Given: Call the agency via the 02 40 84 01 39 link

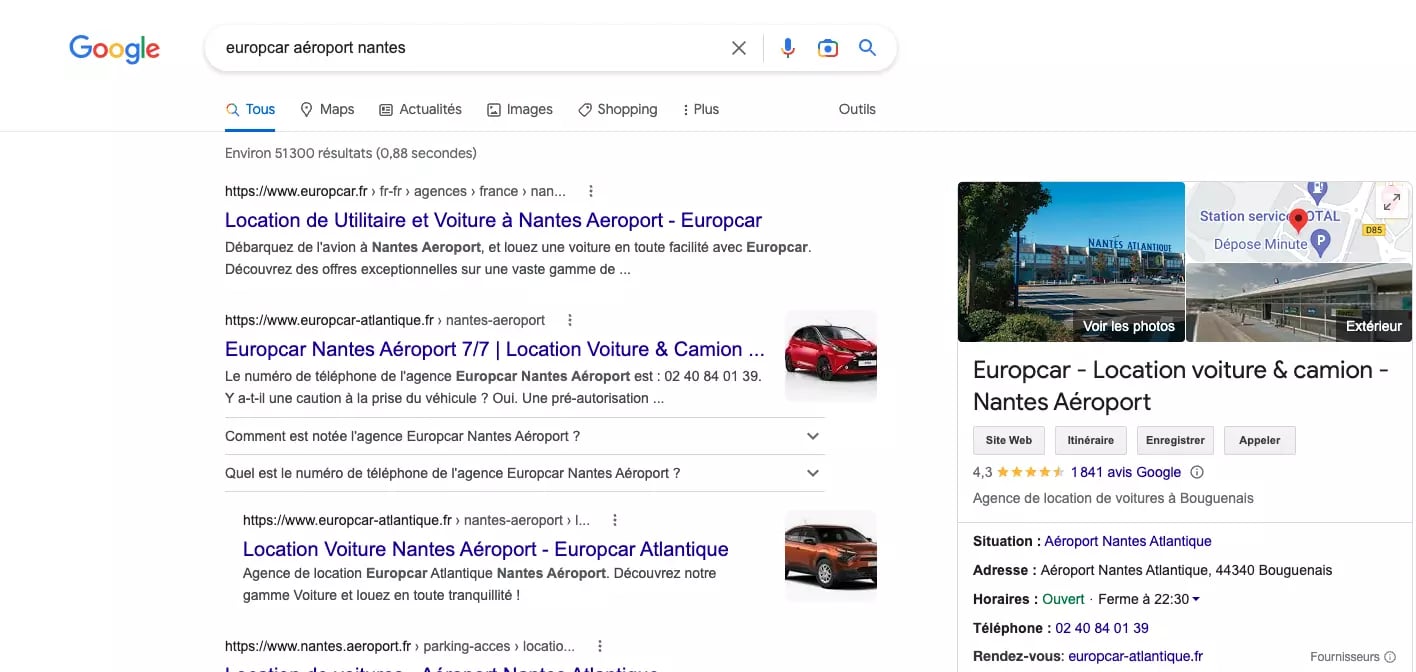Looking at the screenshot, I should (1101, 628).
